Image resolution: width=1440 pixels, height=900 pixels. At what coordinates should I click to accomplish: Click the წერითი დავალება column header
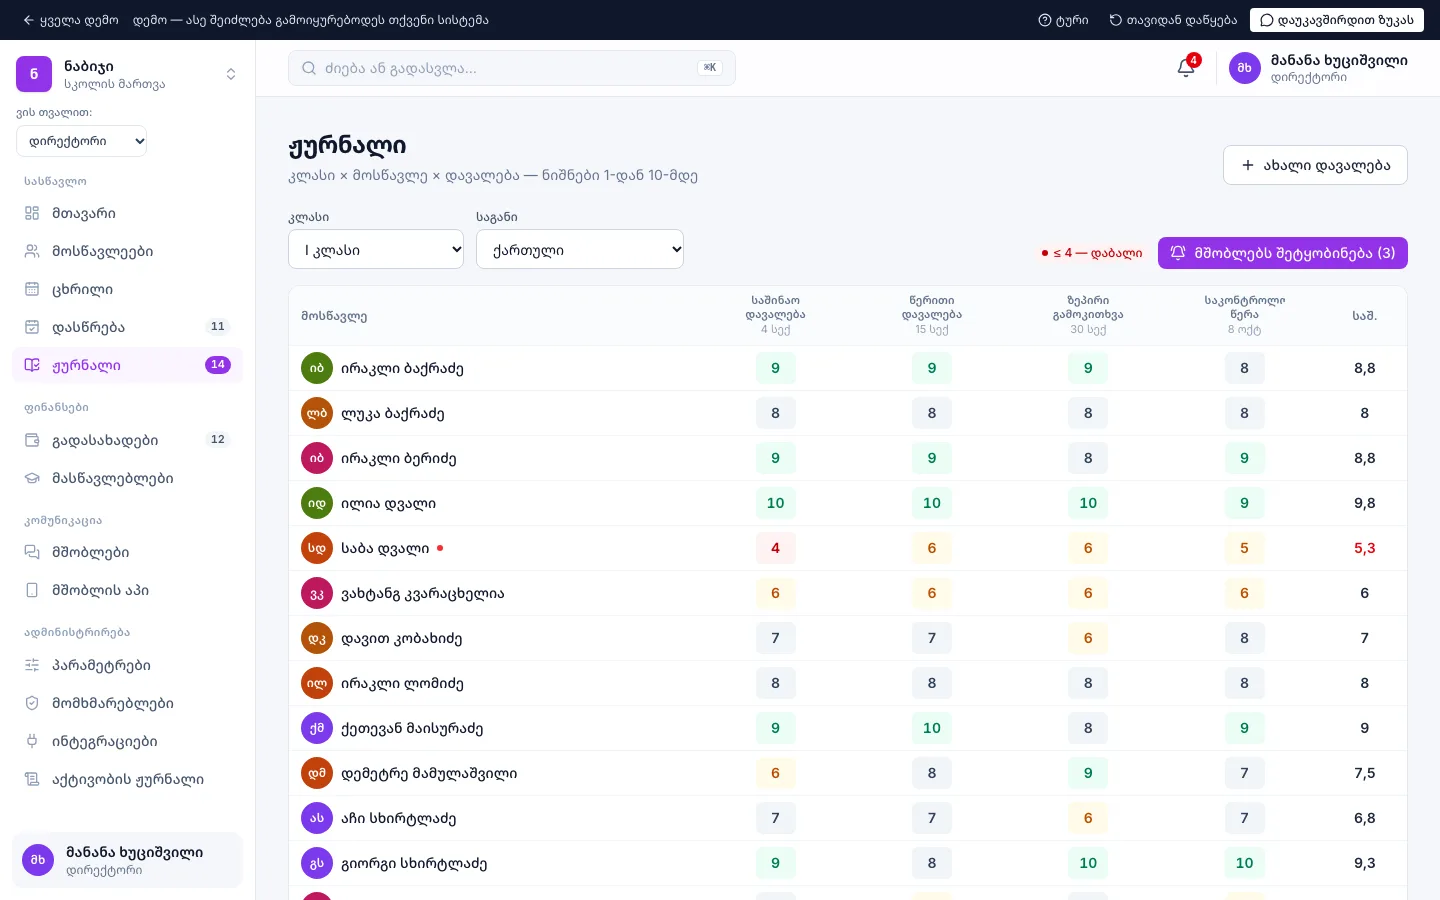(x=932, y=314)
